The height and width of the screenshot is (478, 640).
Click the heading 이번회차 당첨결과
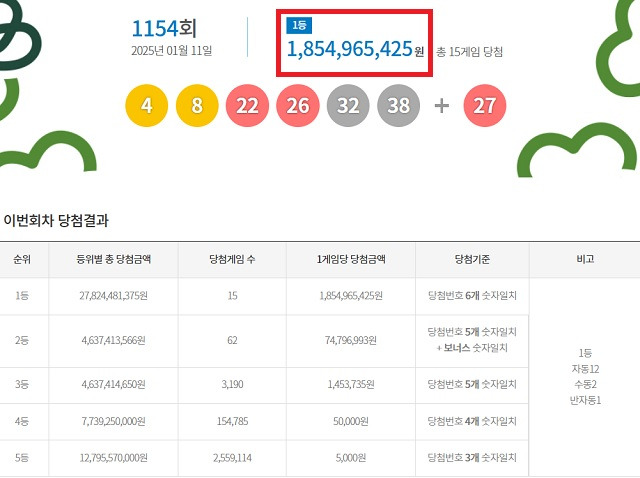click(x=56, y=220)
